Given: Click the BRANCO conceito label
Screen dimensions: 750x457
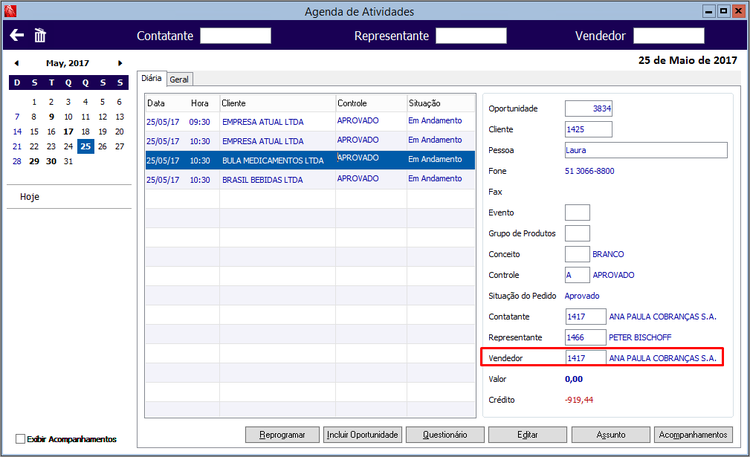Looking at the screenshot, I should click(x=608, y=254).
